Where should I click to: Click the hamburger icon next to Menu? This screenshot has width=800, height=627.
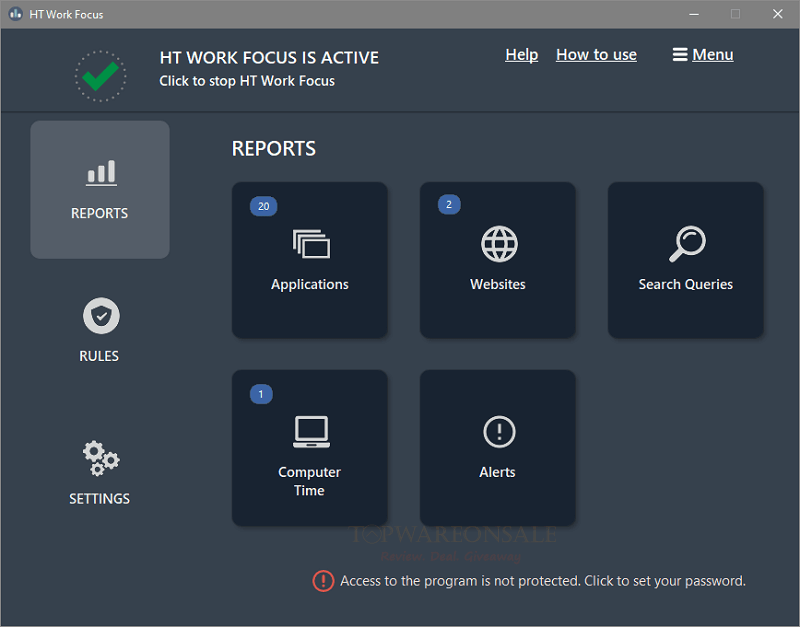tap(680, 55)
